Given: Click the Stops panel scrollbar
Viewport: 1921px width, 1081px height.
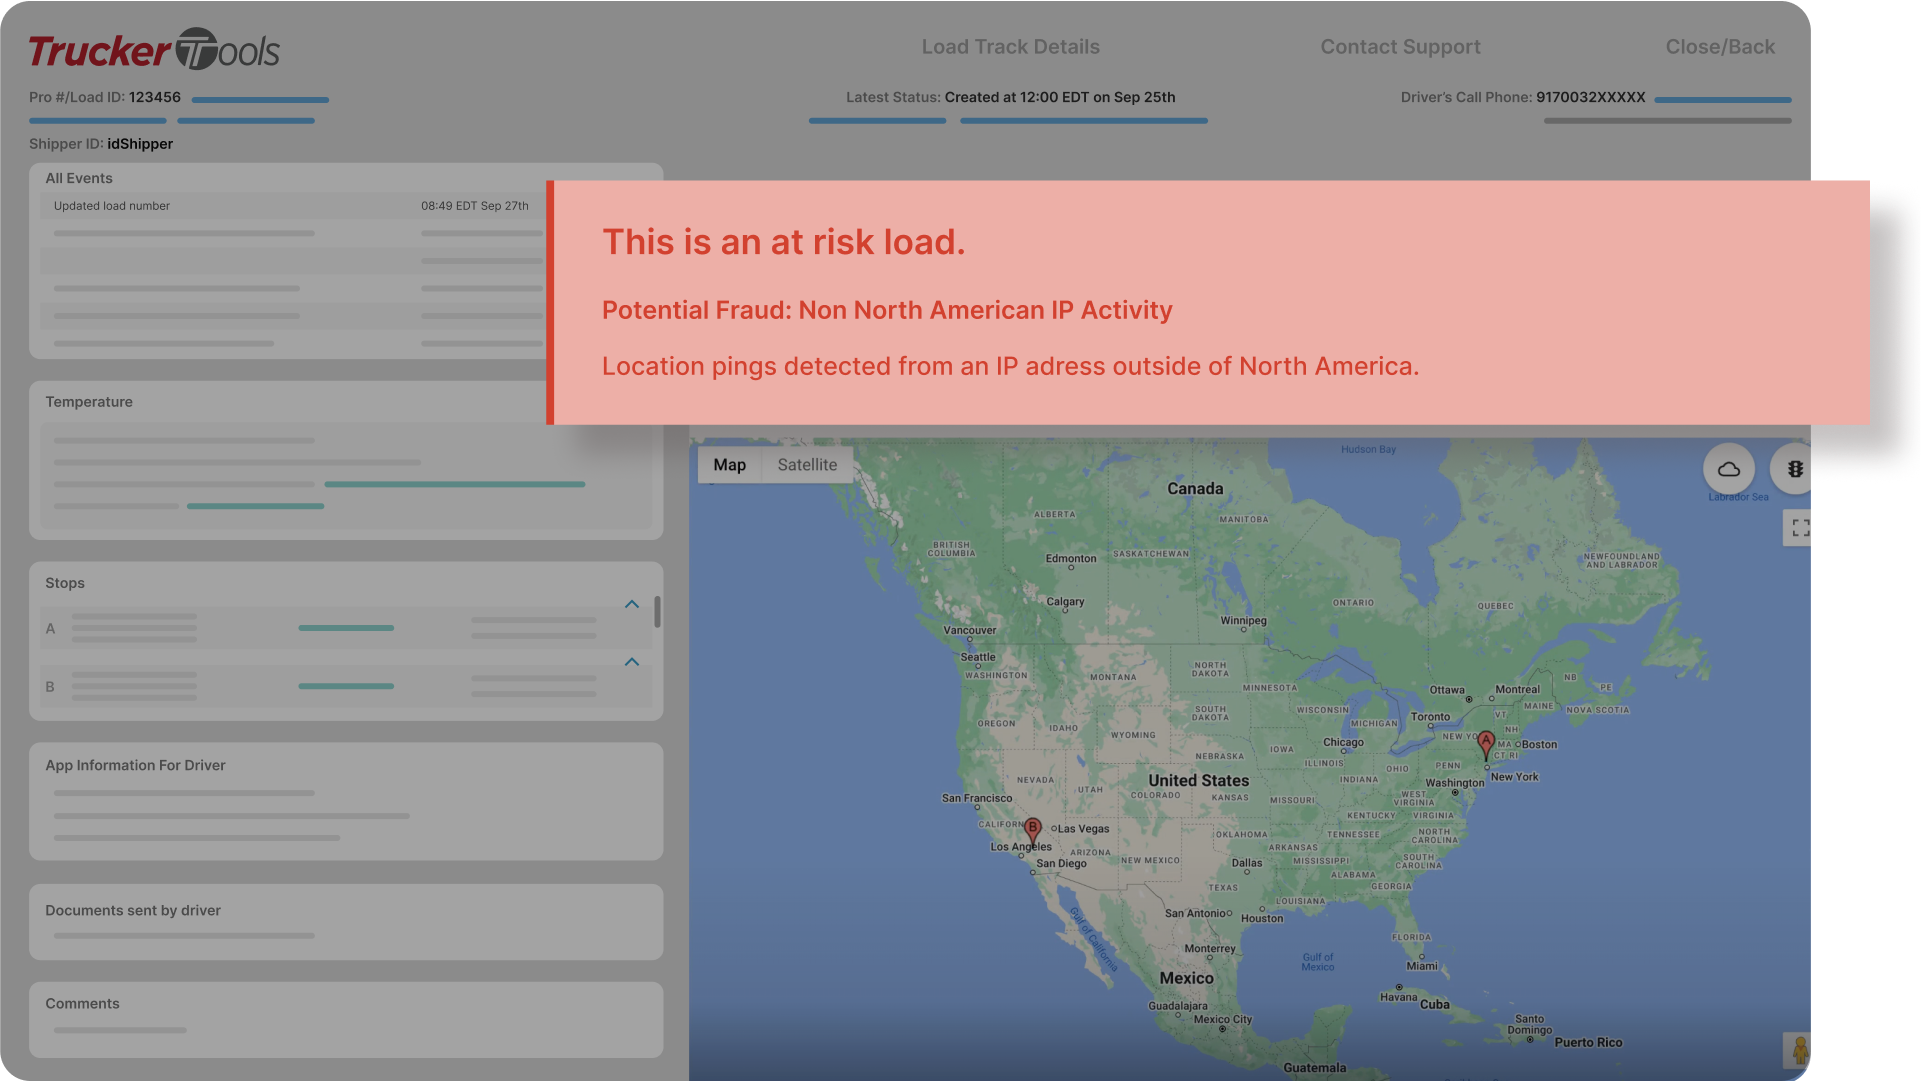Looking at the screenshot, I should point(657,611).
